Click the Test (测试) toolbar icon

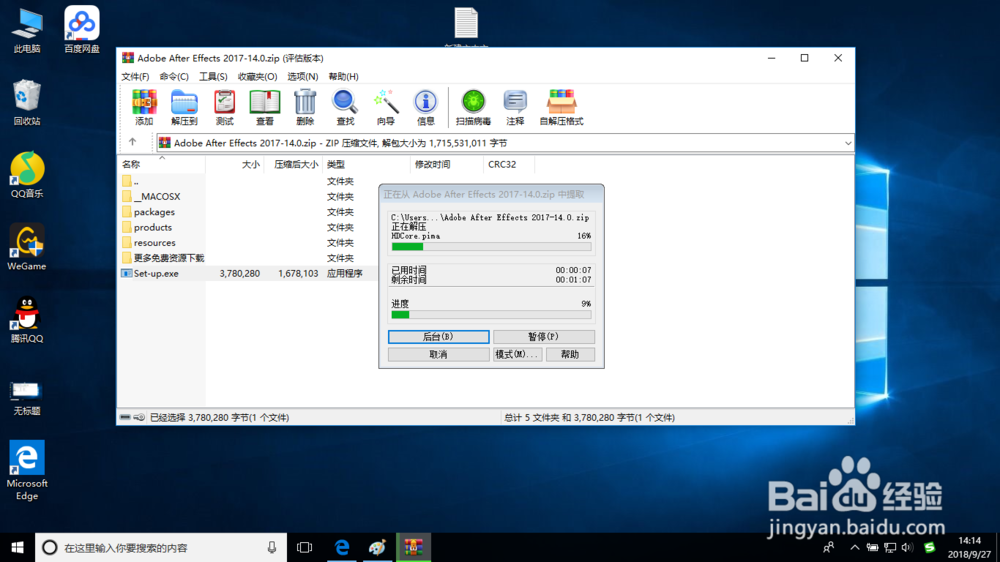click(224, 107)
